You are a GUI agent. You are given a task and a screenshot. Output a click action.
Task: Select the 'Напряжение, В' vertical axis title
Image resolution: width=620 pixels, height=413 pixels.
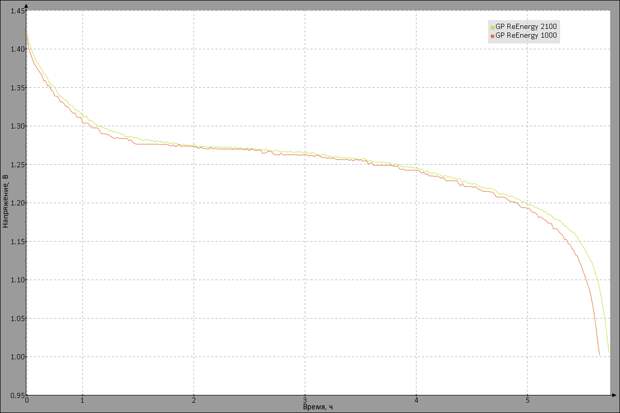(x=5, y=200)
